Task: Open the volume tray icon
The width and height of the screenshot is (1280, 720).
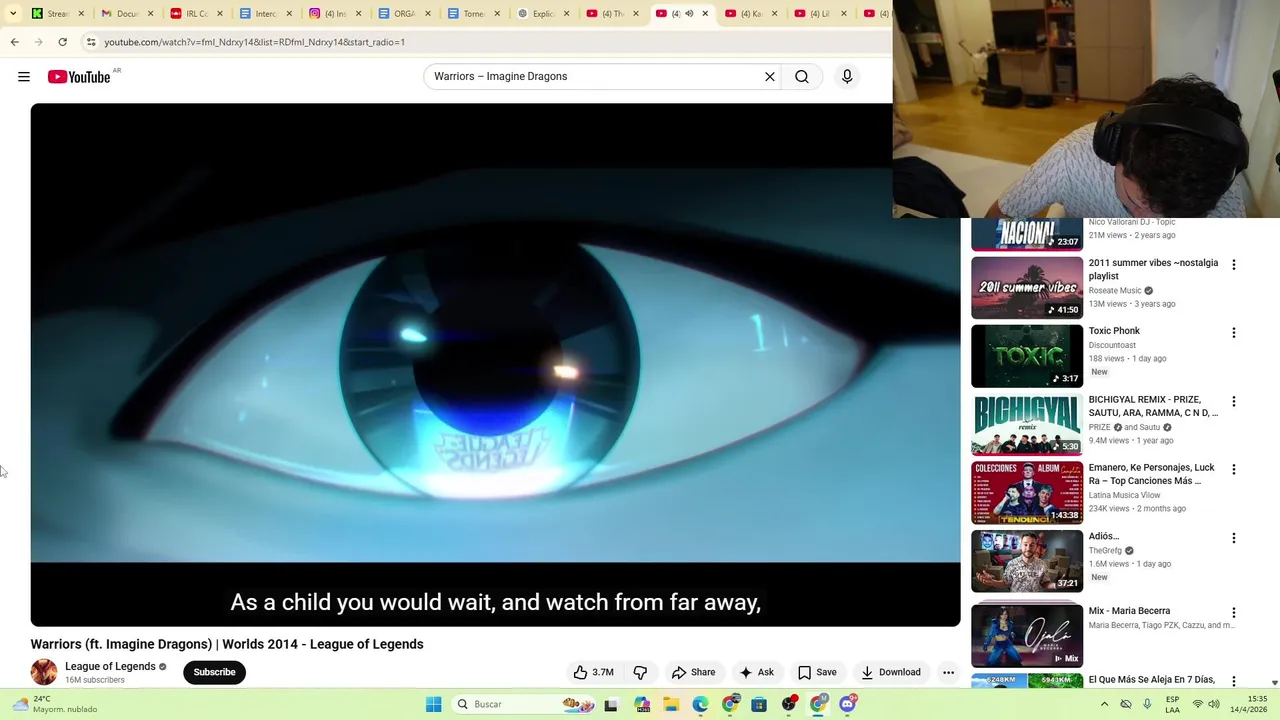Action: (1214, 704)
